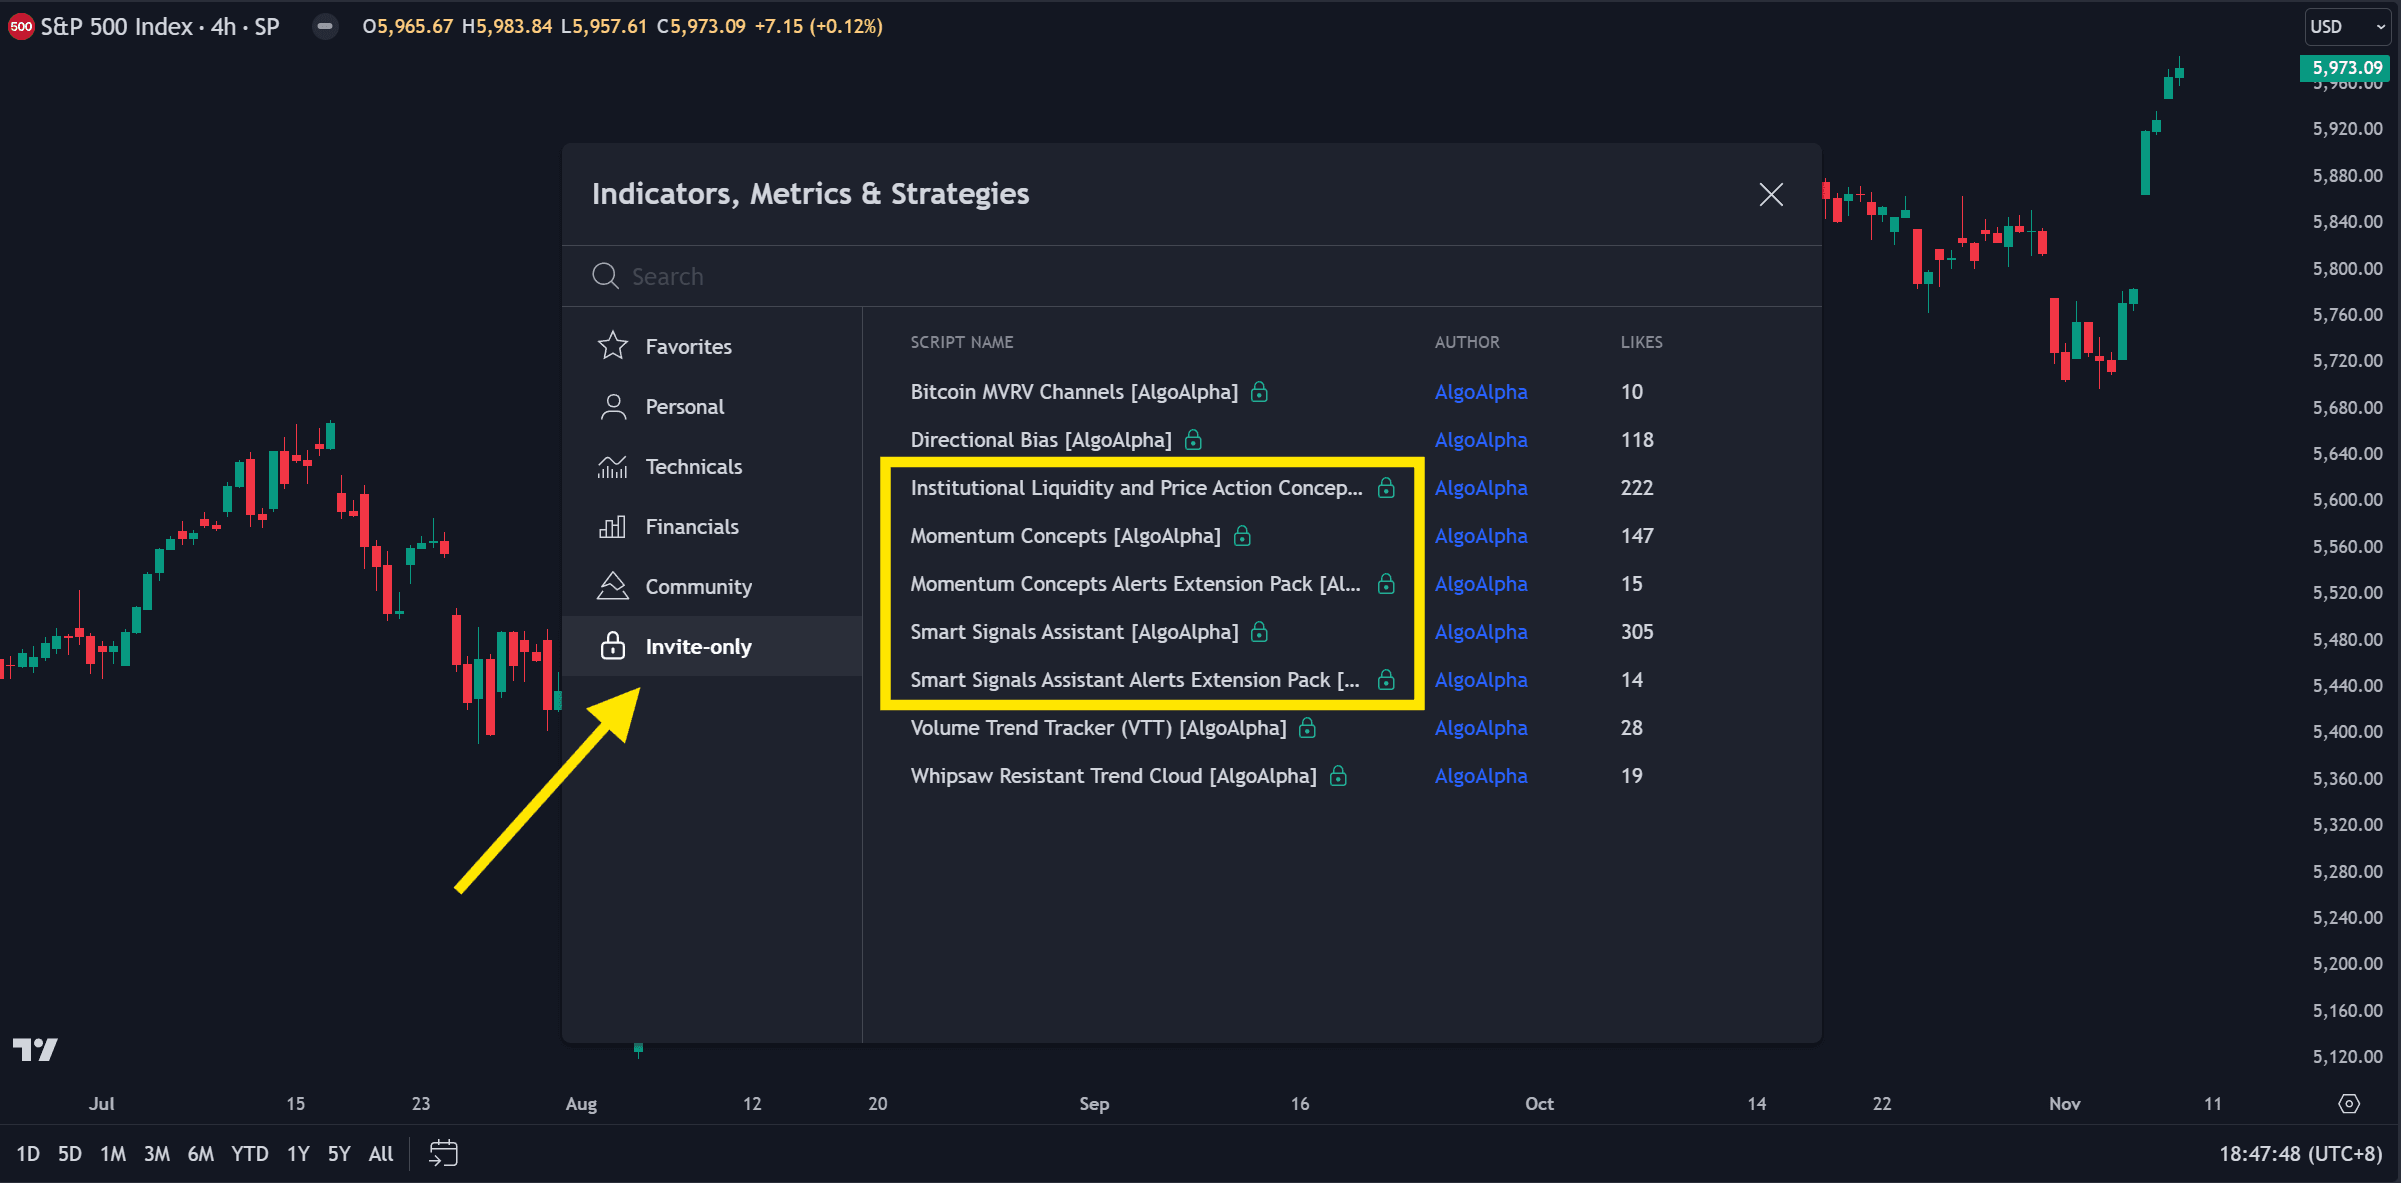The height and width of the screenshot is (1183, 2401).
Task: Open the USD currency dropdown
Action: point(2345,26)
